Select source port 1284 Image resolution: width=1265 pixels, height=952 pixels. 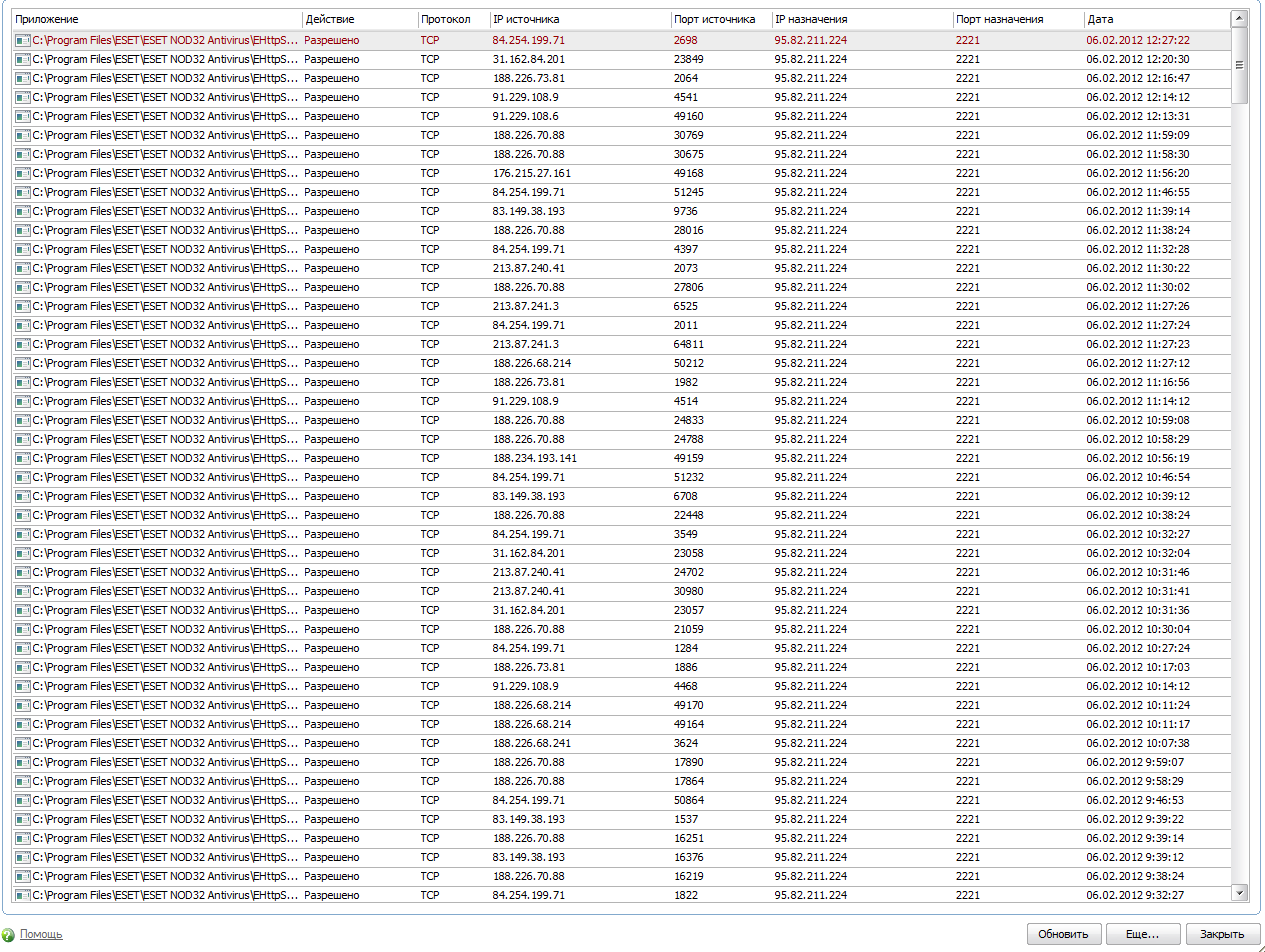click(x=686, y=649)
